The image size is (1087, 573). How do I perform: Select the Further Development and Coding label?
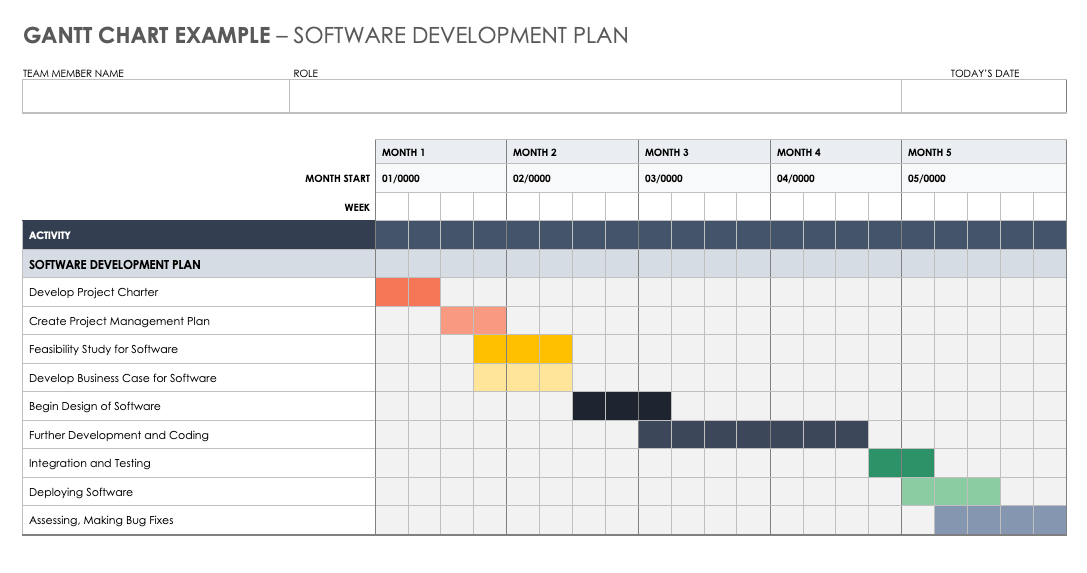tap(119, 436)
